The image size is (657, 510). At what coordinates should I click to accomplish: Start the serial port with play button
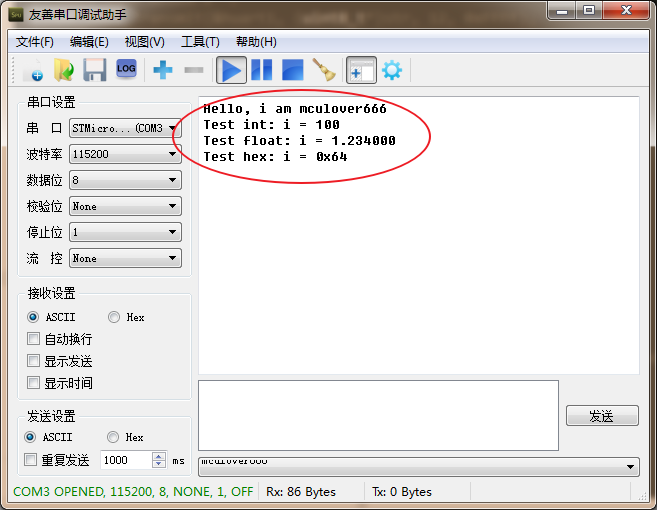click(231, 70)
